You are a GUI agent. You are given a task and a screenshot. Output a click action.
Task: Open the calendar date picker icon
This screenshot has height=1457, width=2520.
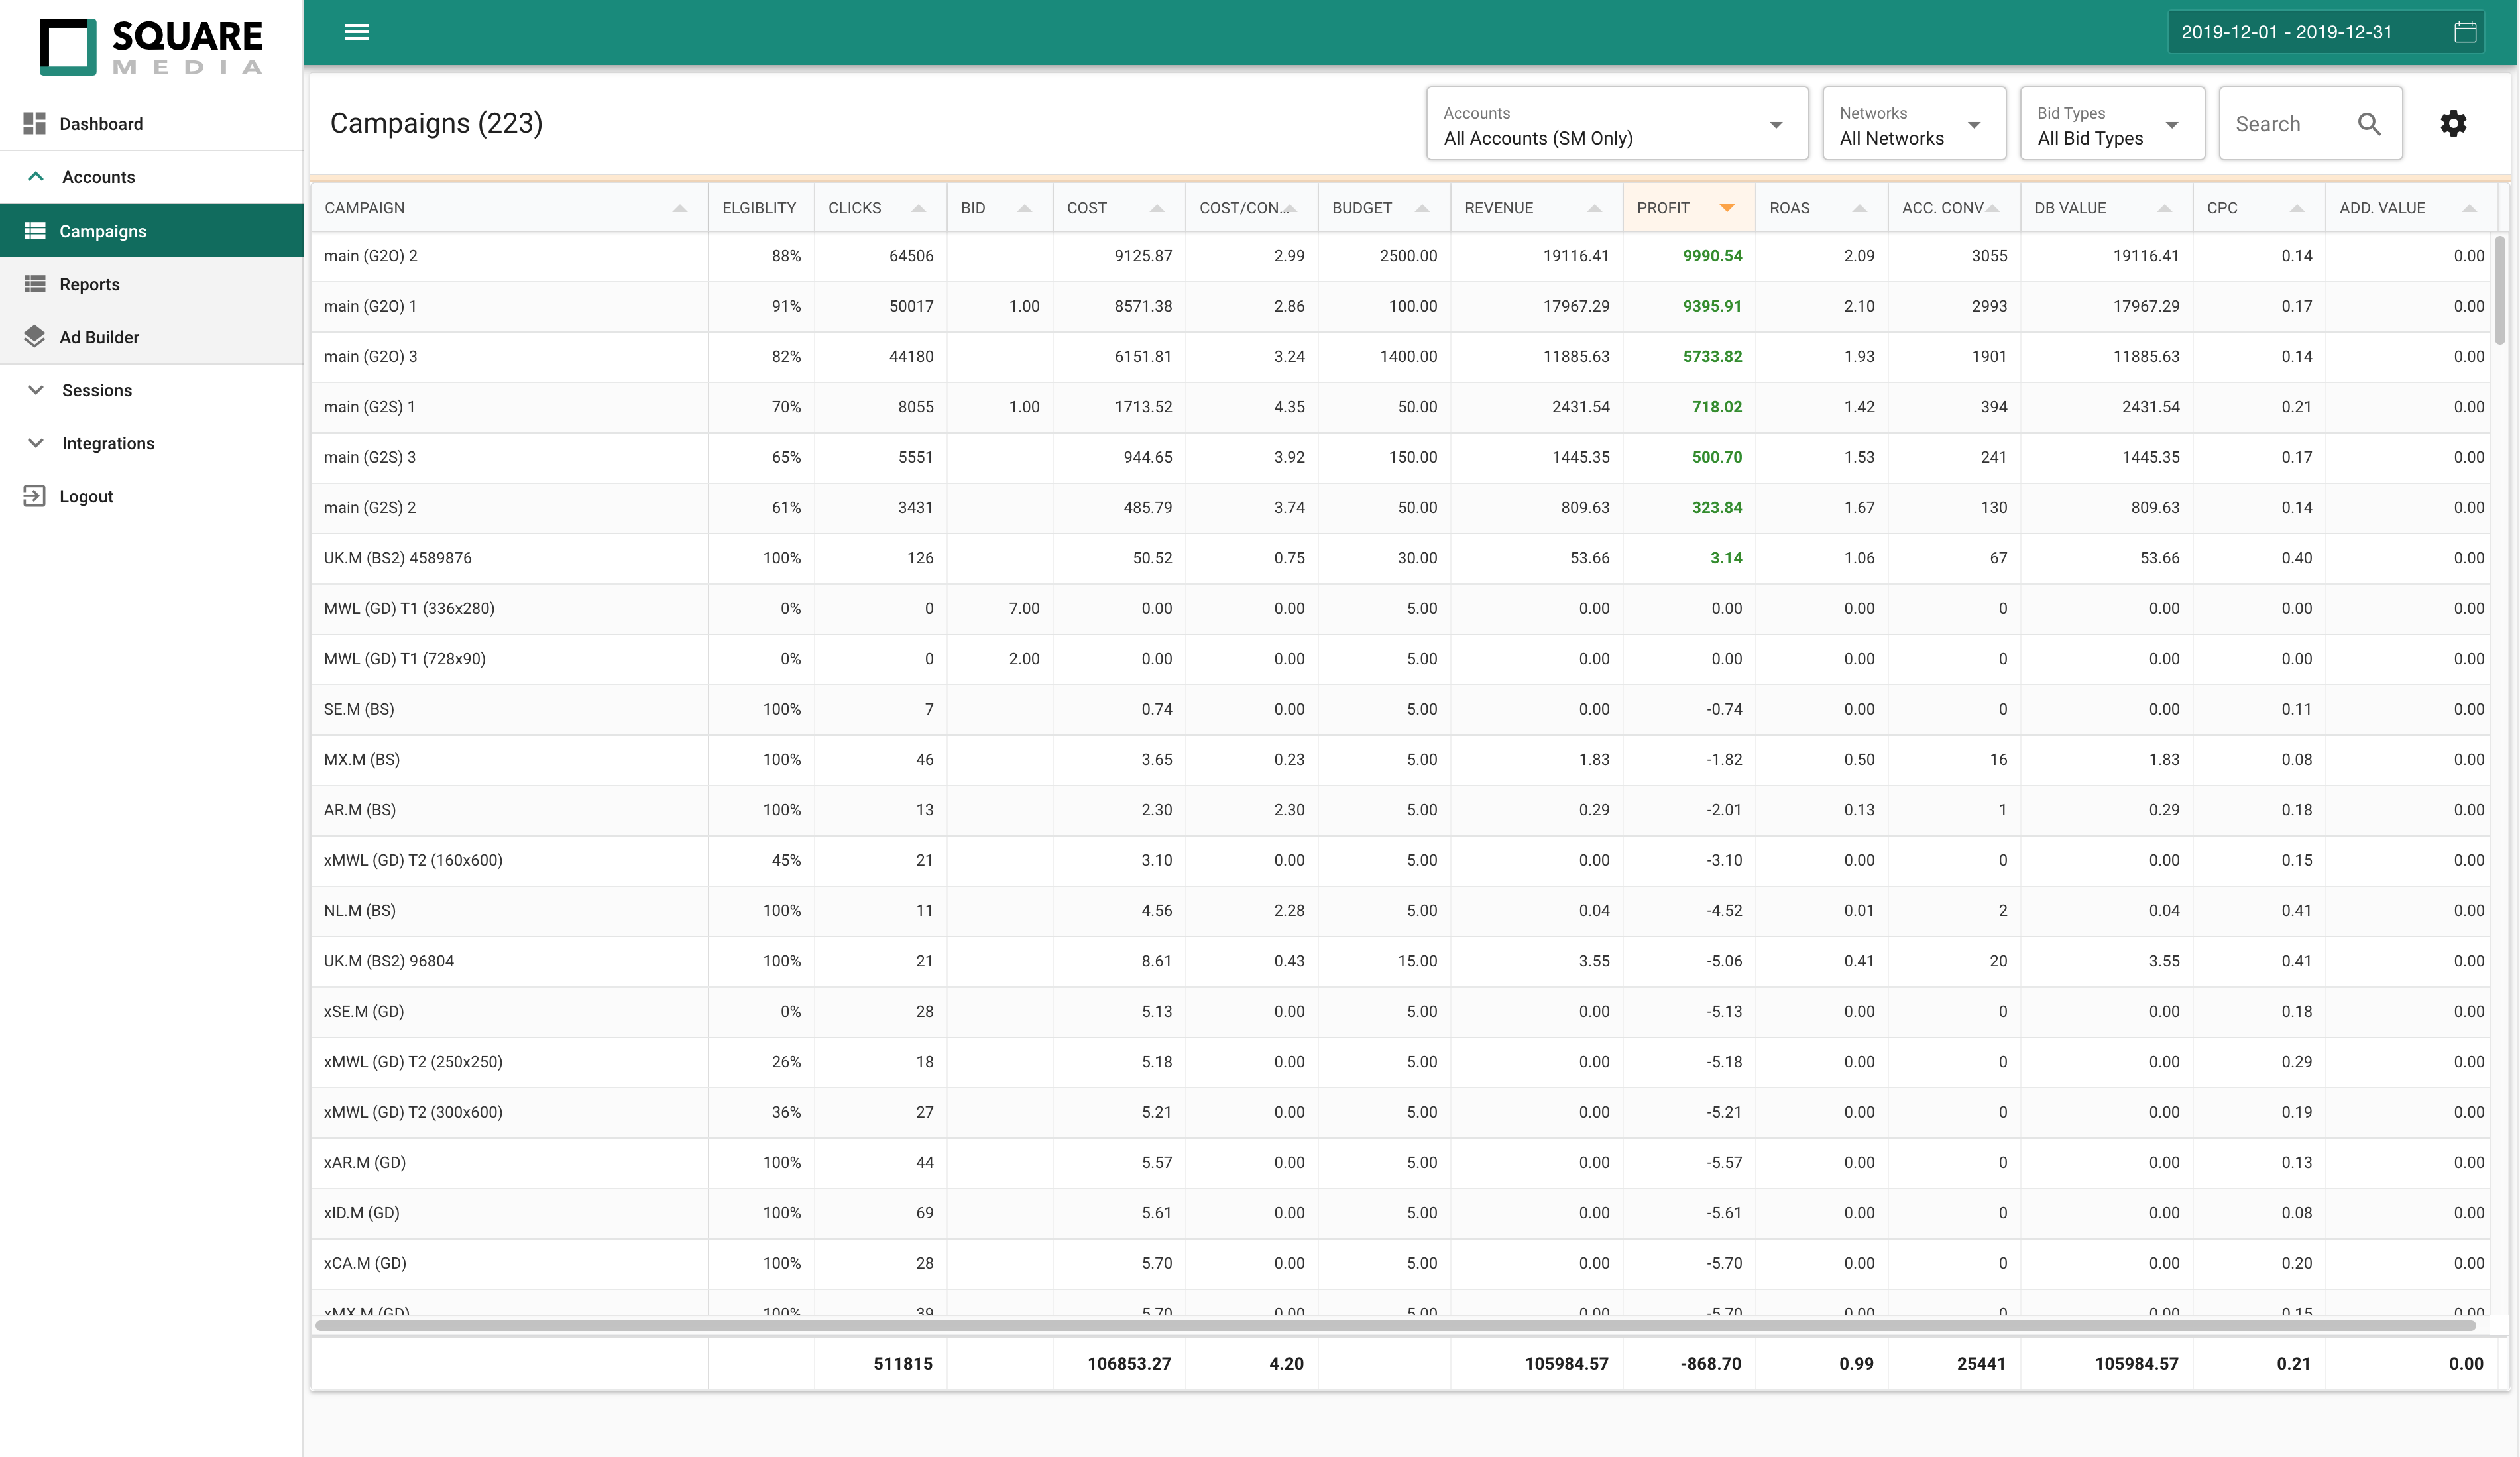tap(2465, 32)
